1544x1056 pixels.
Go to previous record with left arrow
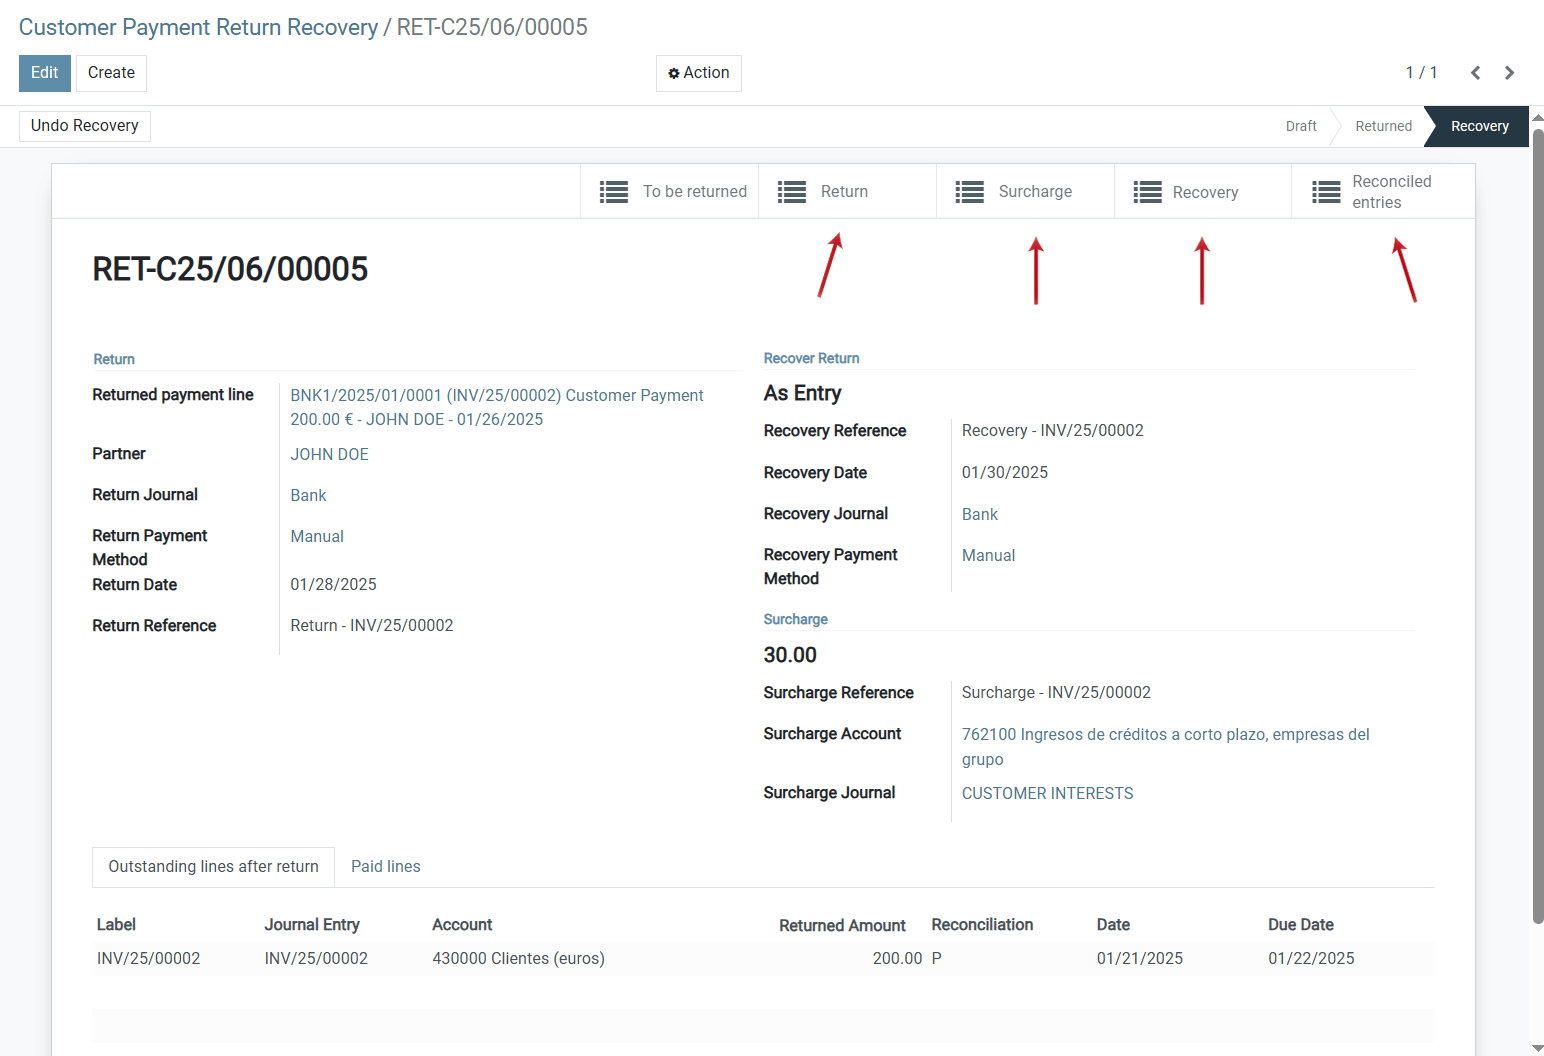pyautogui.click(x=1475, y=72)
